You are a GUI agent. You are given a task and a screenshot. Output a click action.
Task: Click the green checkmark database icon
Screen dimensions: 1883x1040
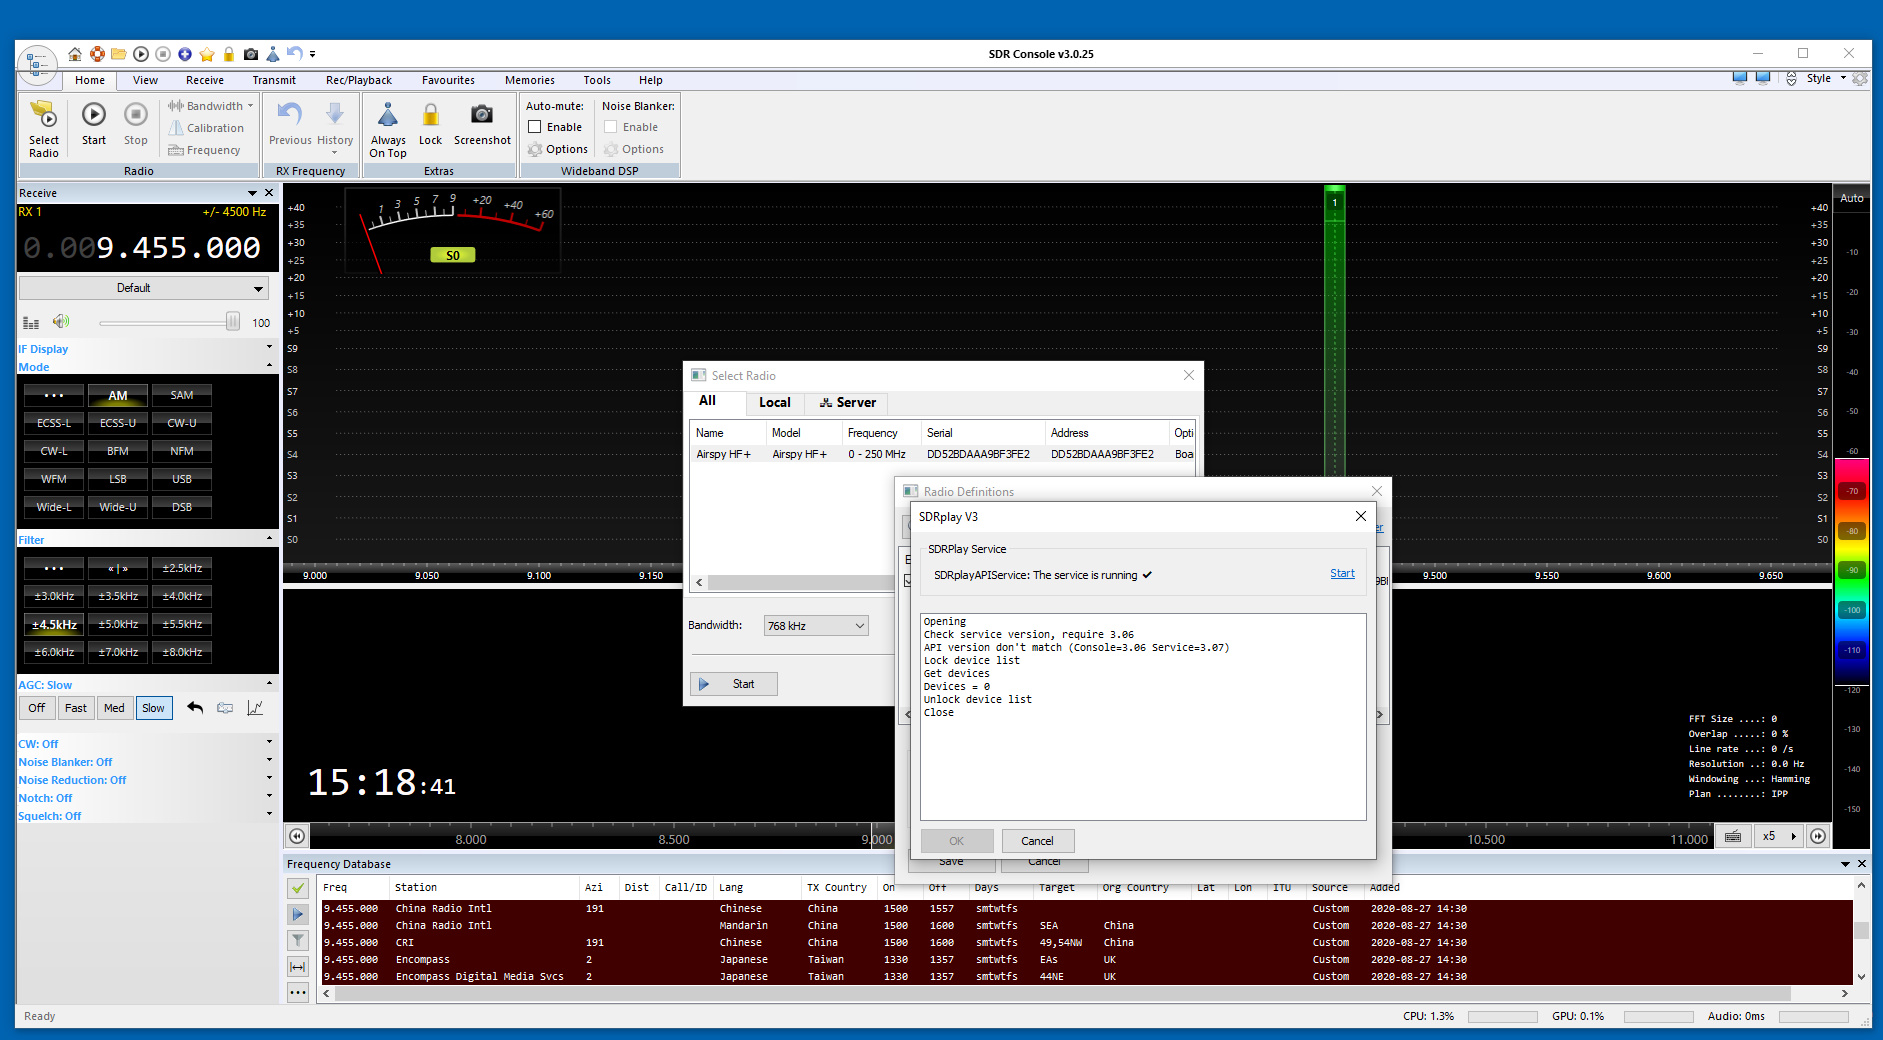click(298, 888)
